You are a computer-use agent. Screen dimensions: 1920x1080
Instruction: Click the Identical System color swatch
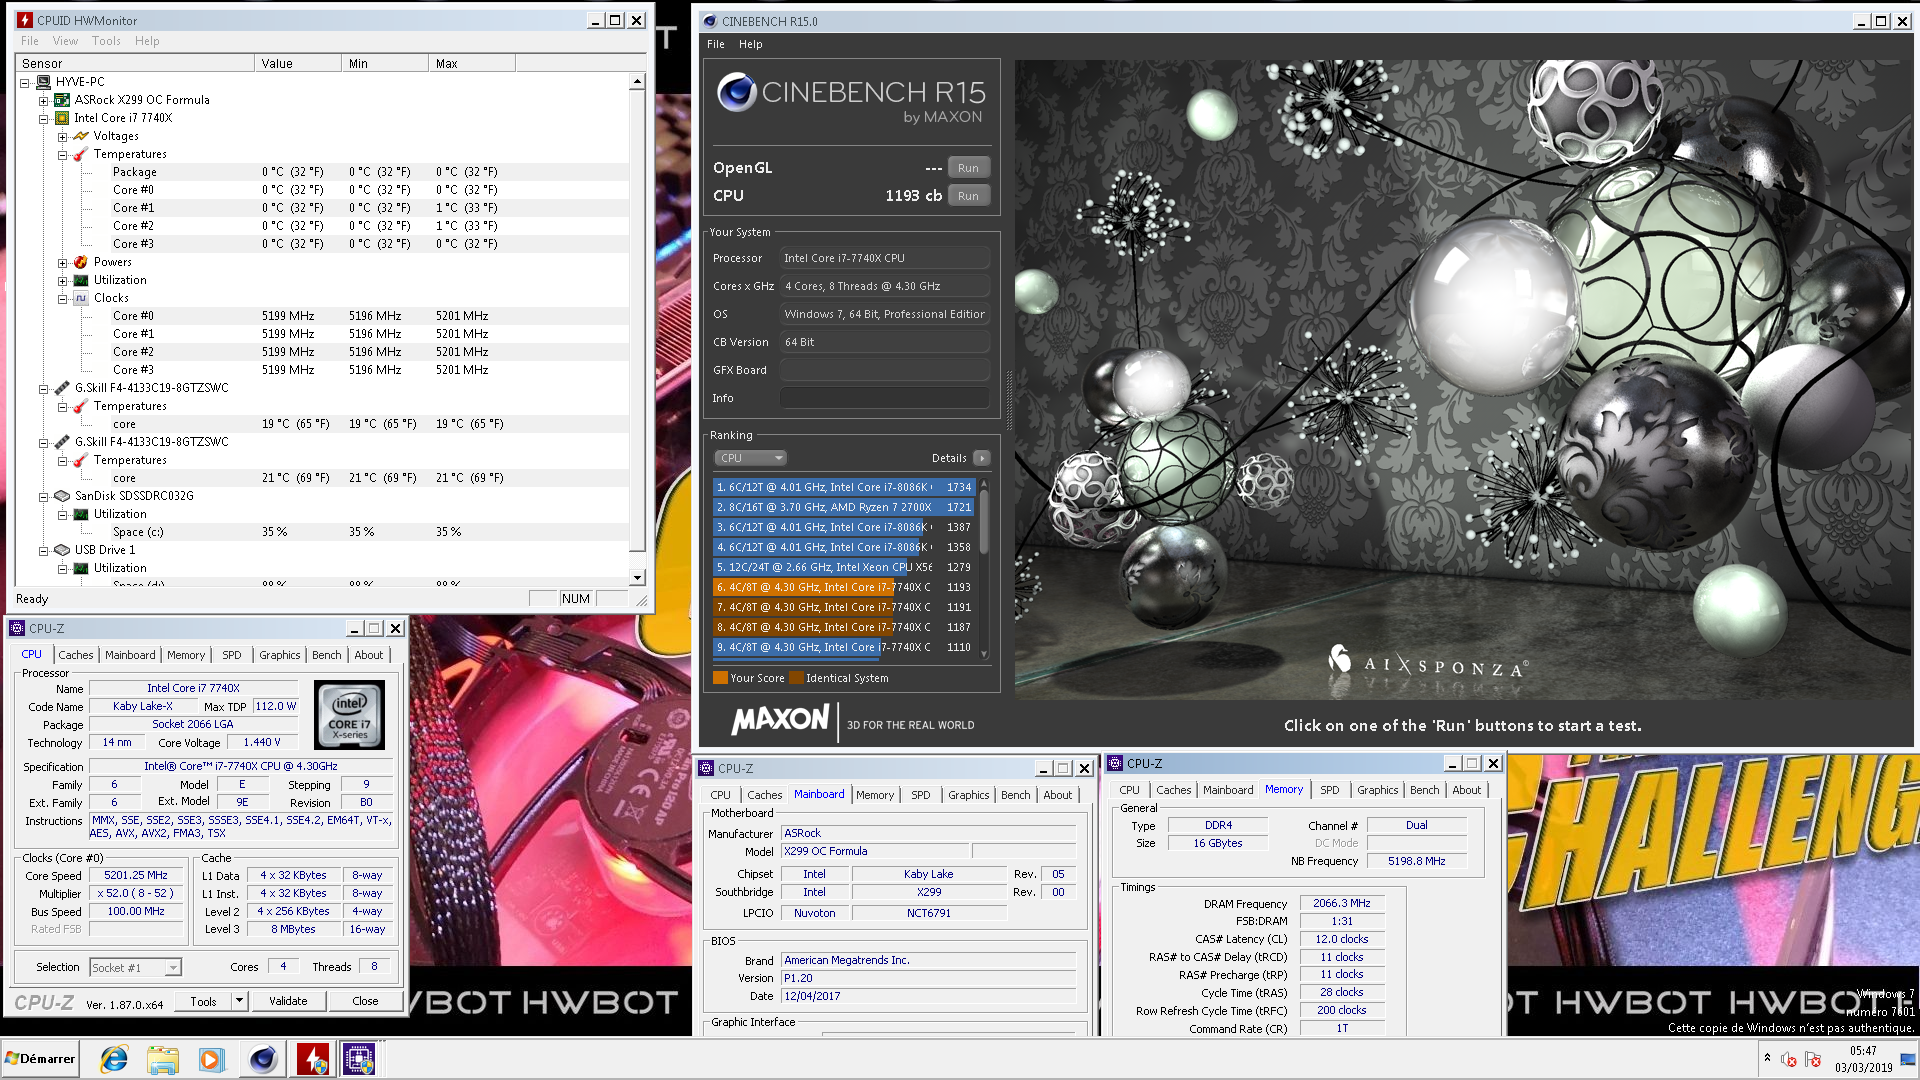coord(796,678)
